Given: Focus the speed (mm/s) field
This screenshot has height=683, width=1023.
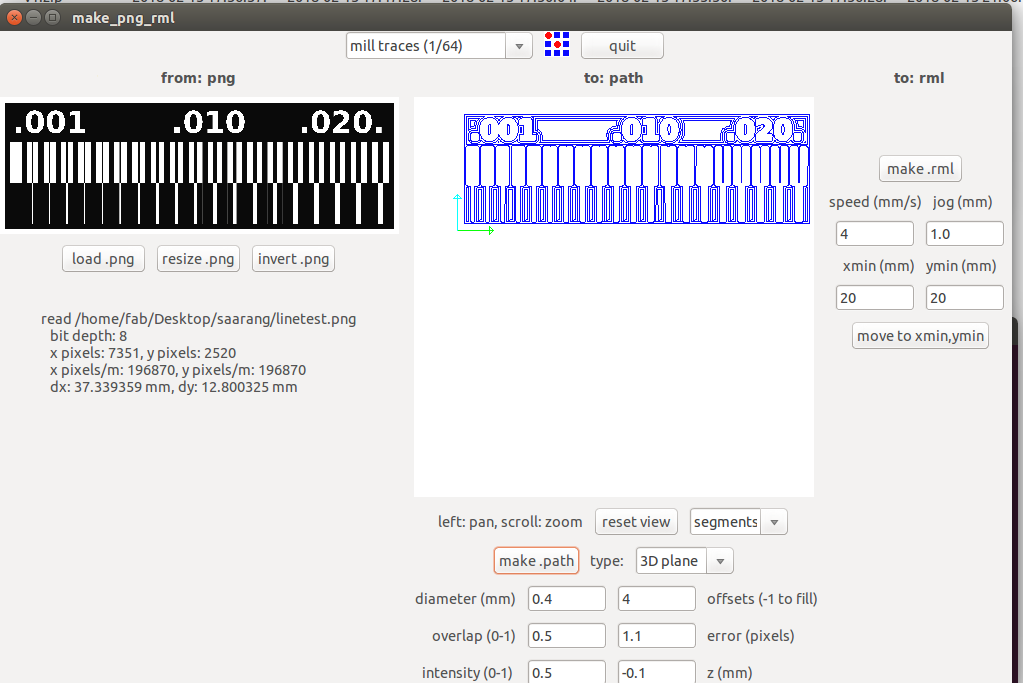Looking at the screenshot, I should pos(874,234).
